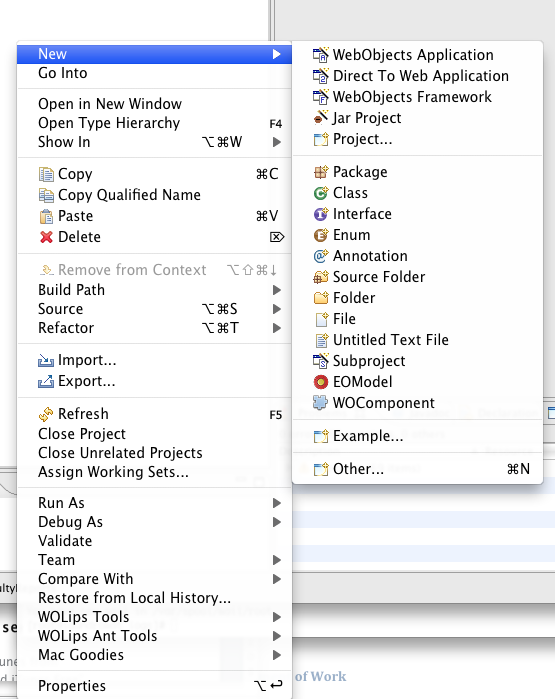Click the Source Folder label
The image size is (555, 699).
pyautogui.click(x=379, y=277)
